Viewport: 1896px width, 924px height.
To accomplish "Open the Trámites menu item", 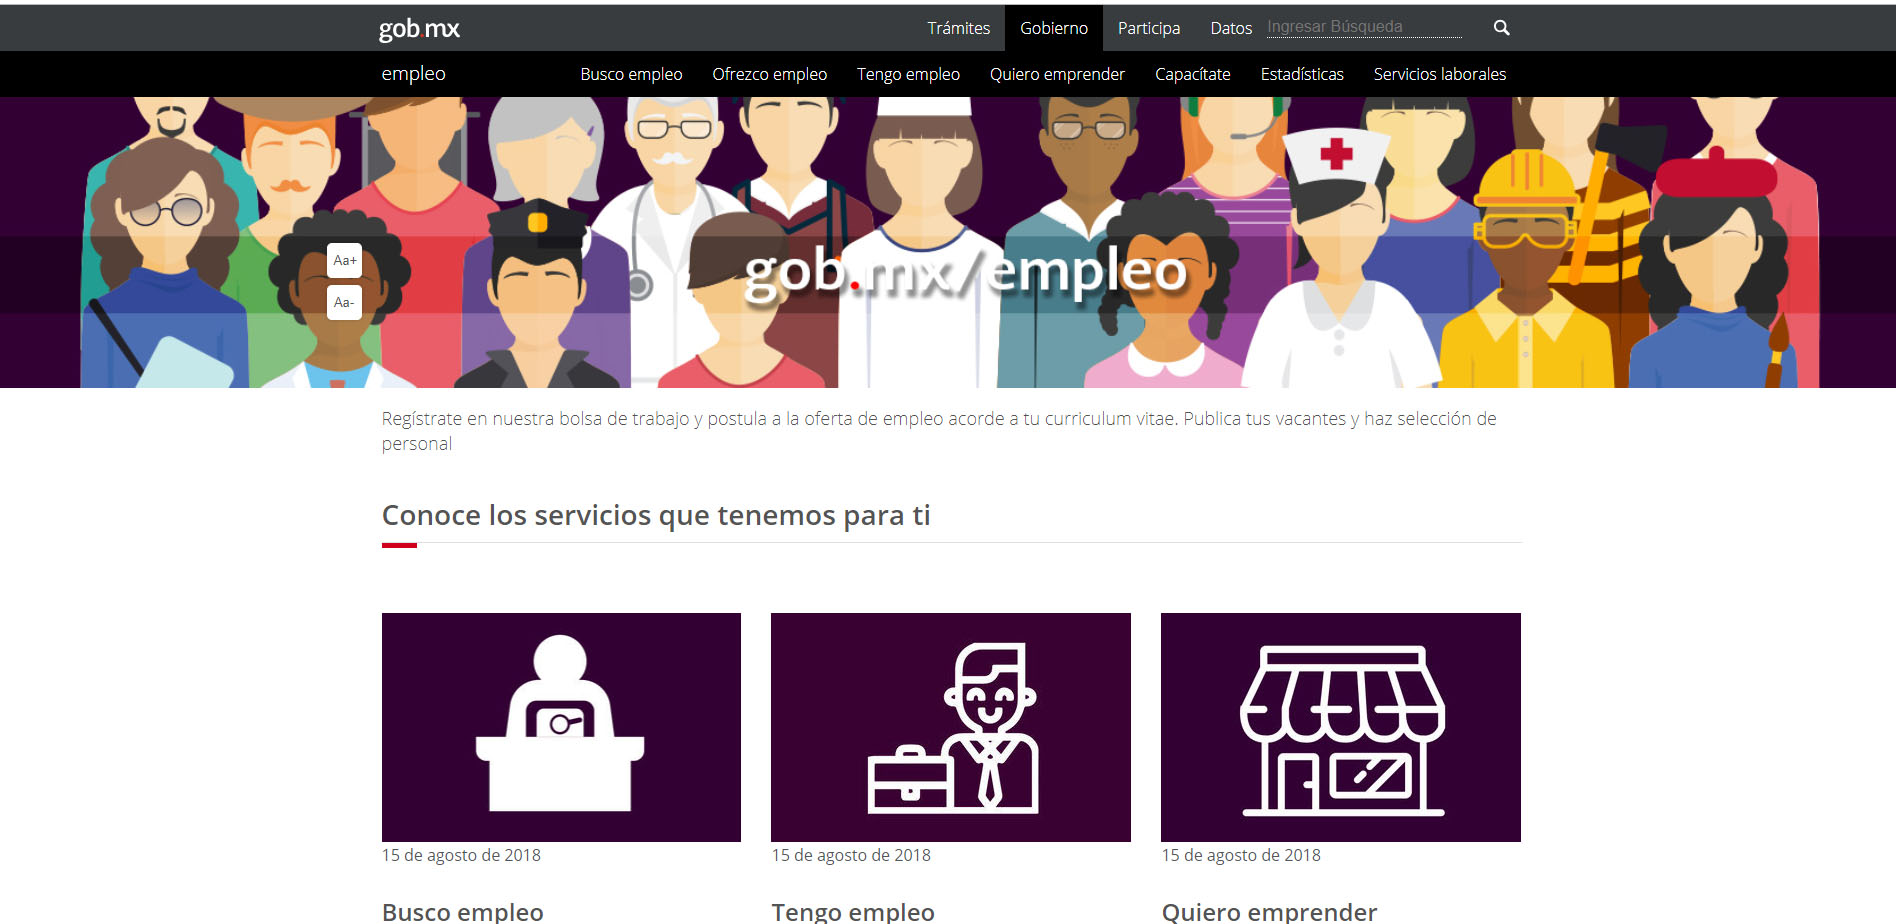I will (958, 28).
